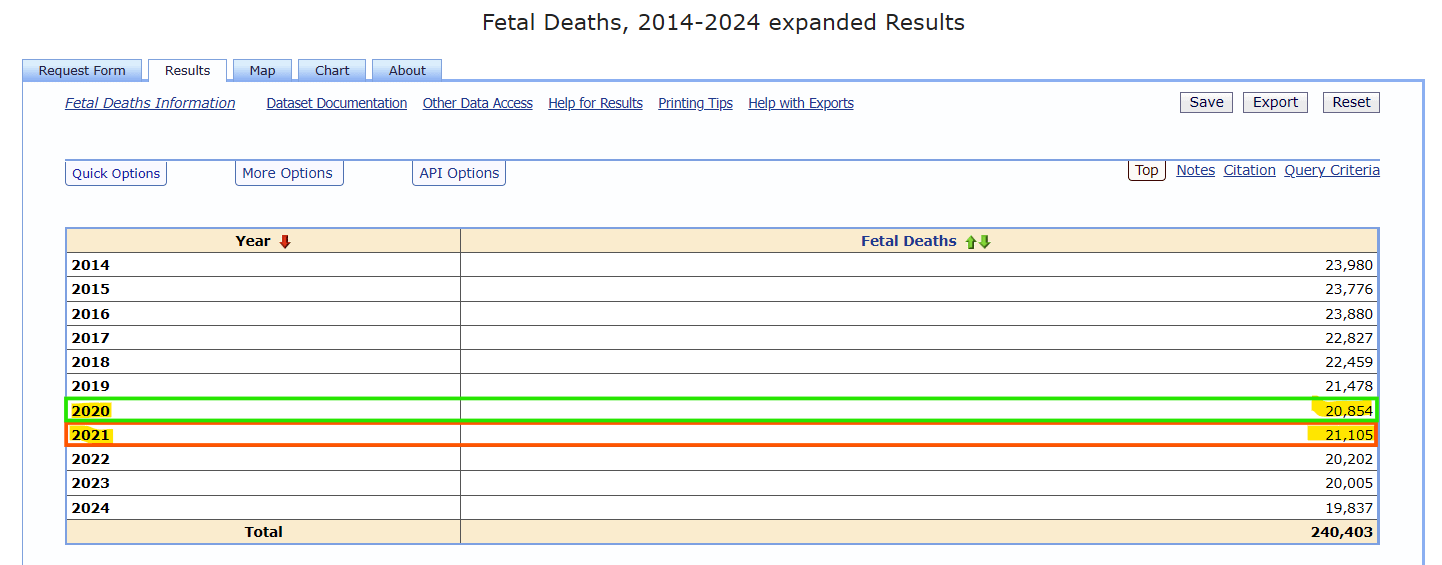Expand More Options panel
The height and width of the screenshot is (565, 1442).
click(x=287, y=173)
